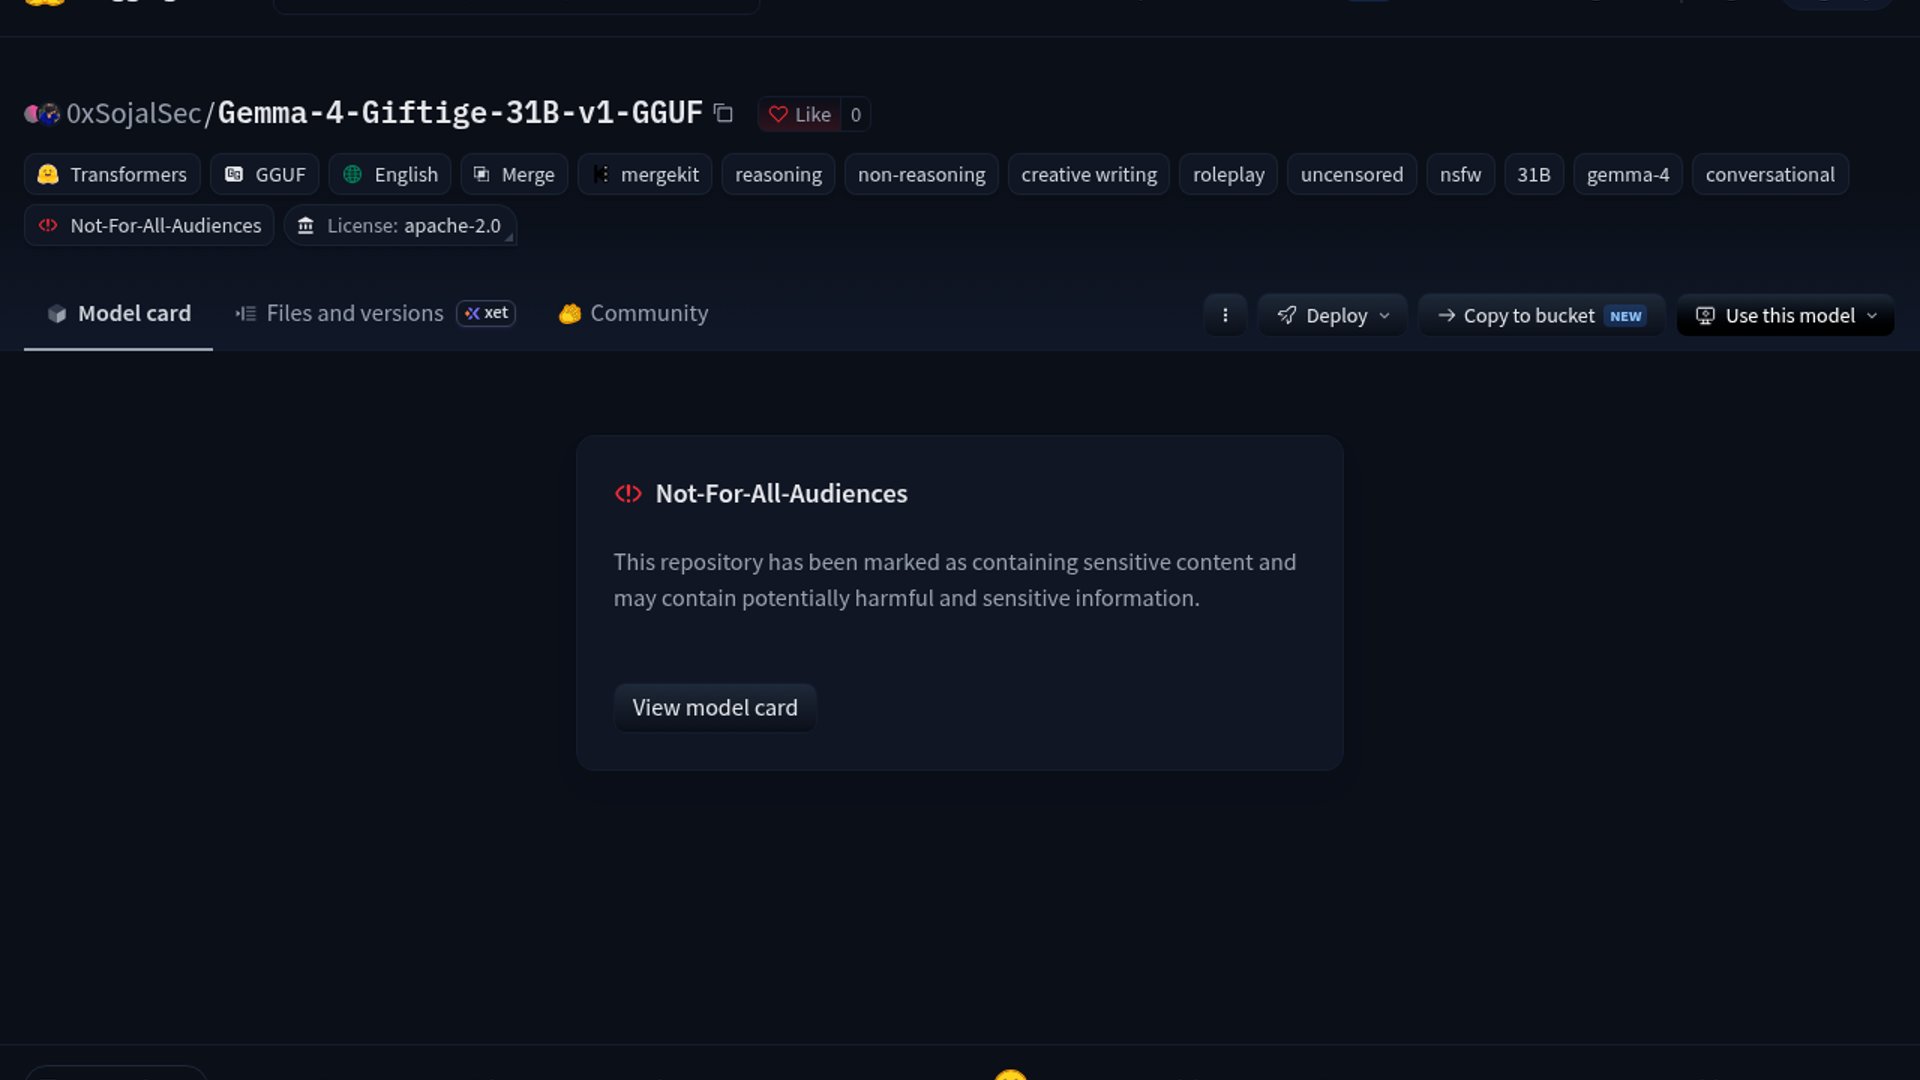The width and height of the screenshot is (1920, 1080).
Task: Select the Merge tag
Action: [x=514, y=175]
